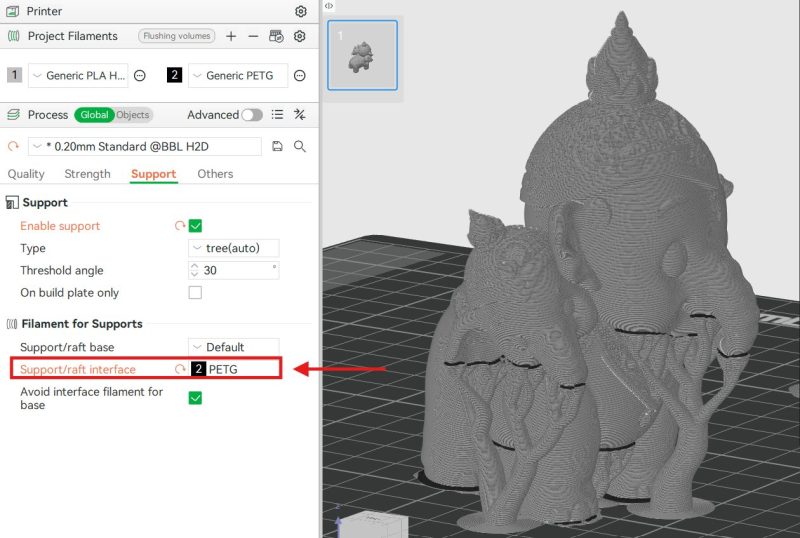The height and width of the screenshot is (538, 800).
Task: Open the Support/raft base filament dropdown
Action: click(x=234, y=347)
